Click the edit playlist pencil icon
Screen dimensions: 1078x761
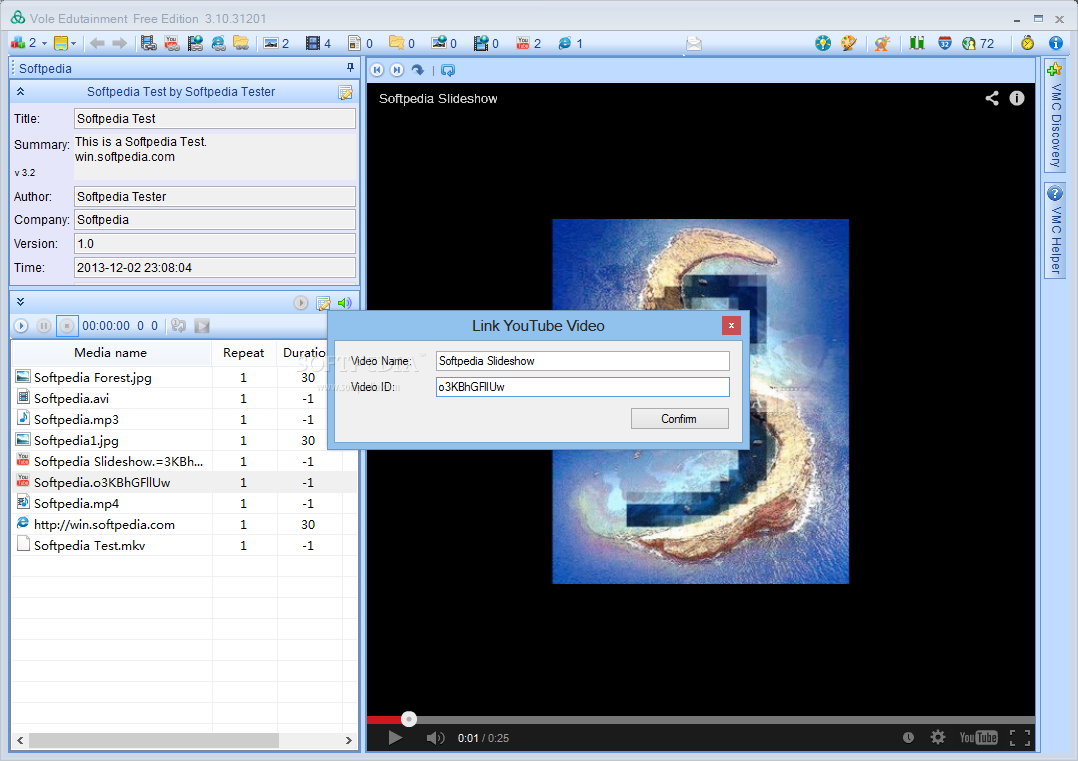click(323, 302)
